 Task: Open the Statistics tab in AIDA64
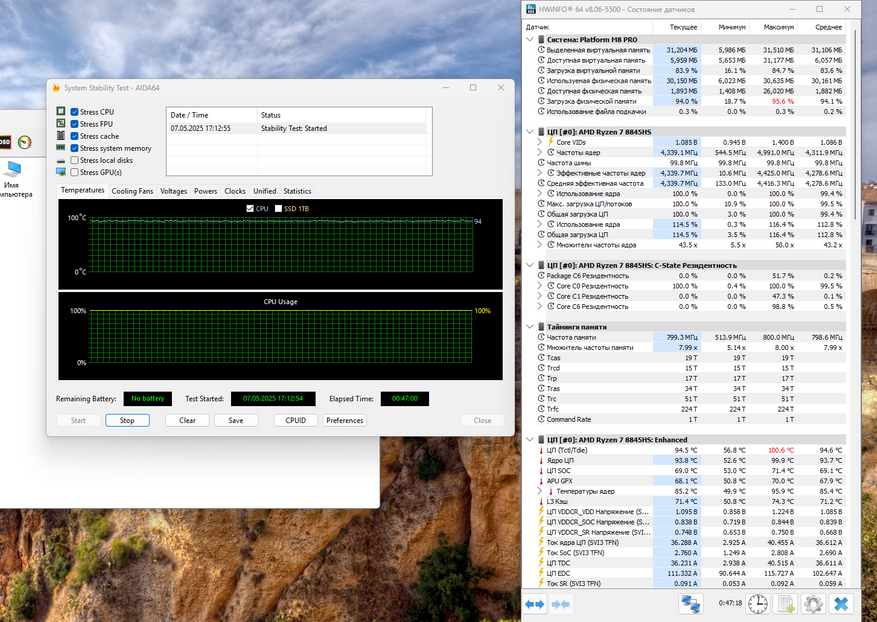coord(297,191)
